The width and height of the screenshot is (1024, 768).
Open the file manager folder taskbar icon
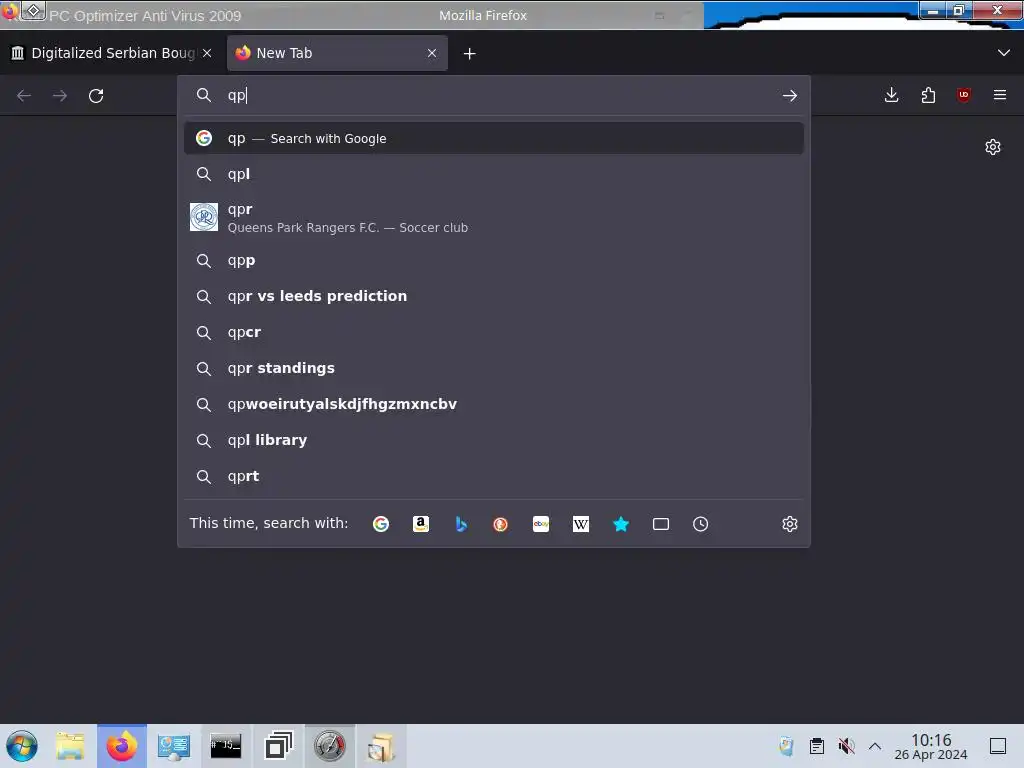tap(70, 746)
